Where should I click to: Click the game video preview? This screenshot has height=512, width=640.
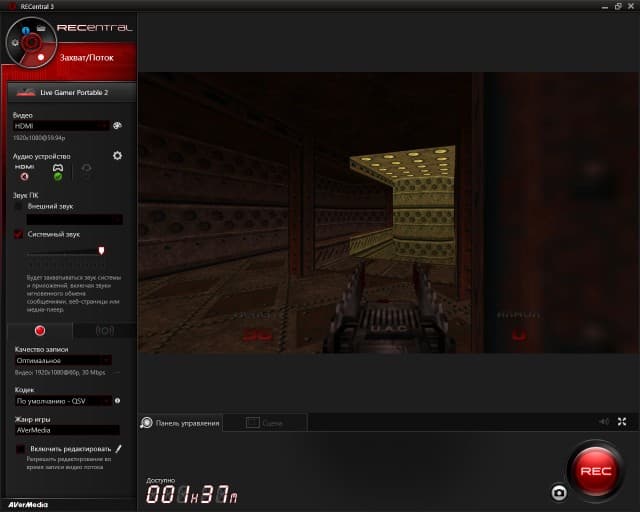[388, 213]
